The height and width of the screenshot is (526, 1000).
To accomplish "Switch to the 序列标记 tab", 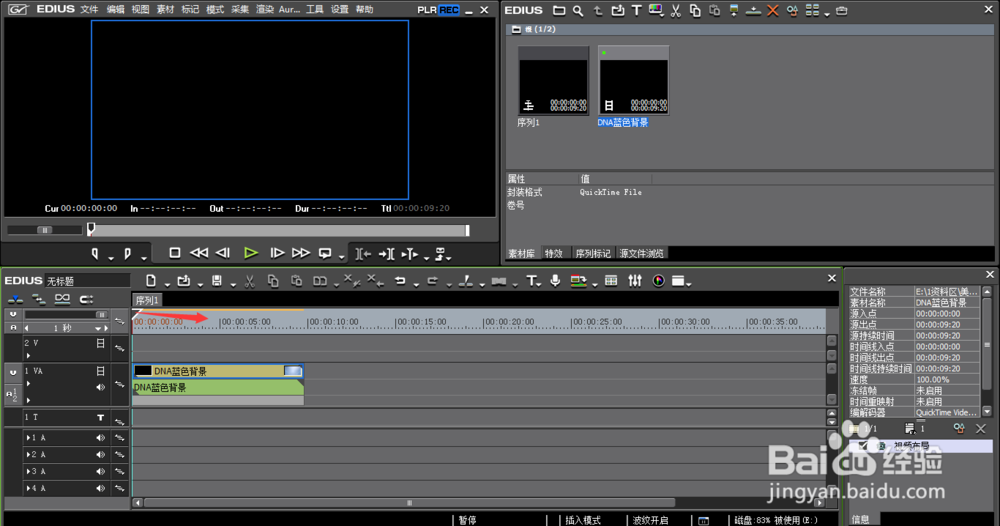I will (x=593, y=253).
